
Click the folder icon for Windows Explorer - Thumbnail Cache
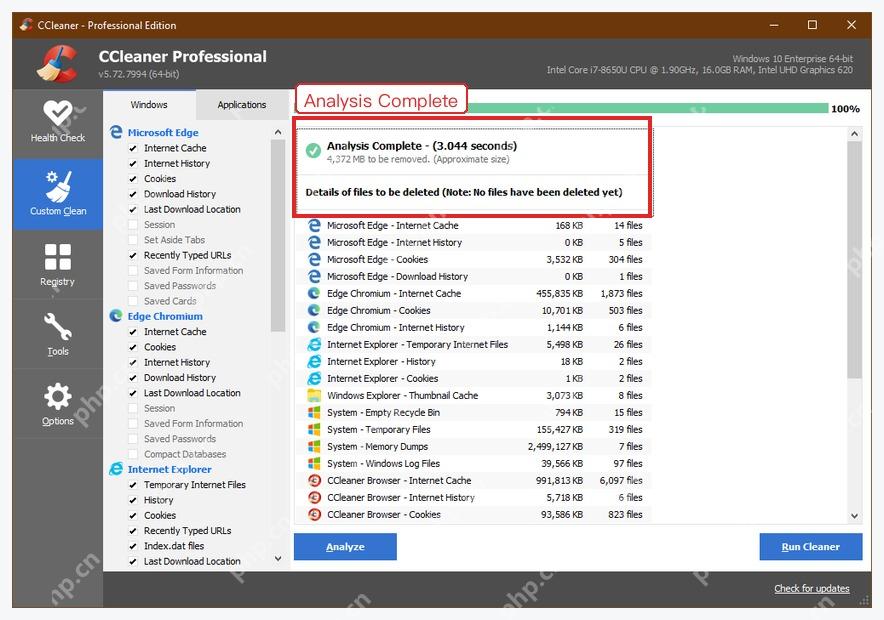pyautogui.click(x=314, y=395)
